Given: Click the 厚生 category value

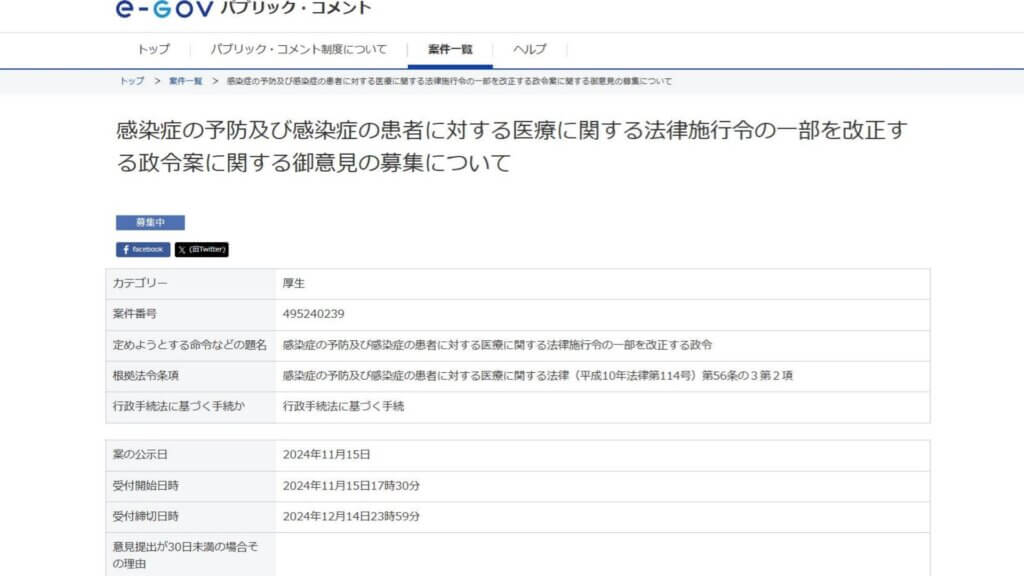Looking at the screenshot, I should pos(294,284).
